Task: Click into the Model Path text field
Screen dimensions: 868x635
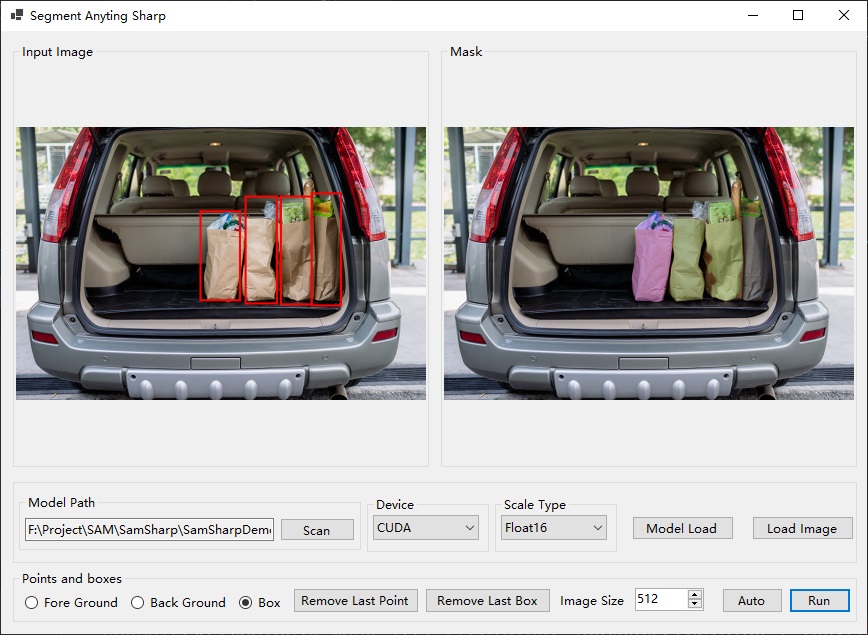Action: [149, 530]
